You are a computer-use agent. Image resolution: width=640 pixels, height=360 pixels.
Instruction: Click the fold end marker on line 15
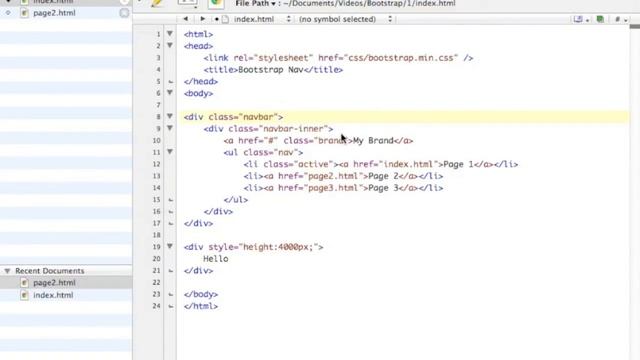pos(170,200)
